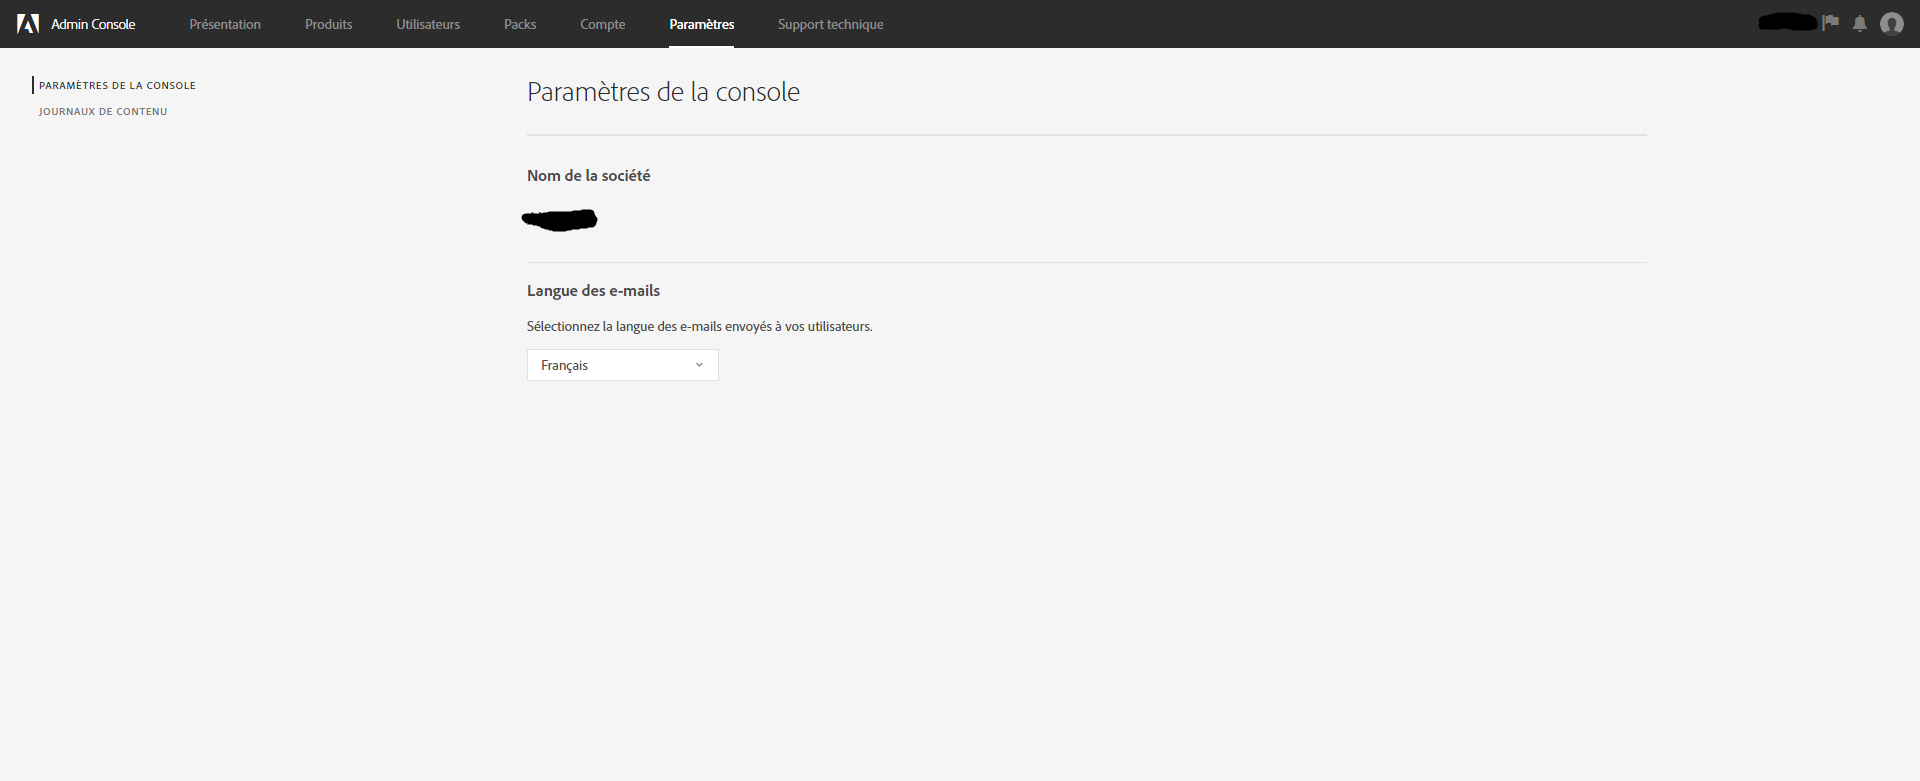Viewport: 1920px width, 781px height.
Task: Click the redacted organization name in header
Action: pyautogui.click(x=1788, y=22)
